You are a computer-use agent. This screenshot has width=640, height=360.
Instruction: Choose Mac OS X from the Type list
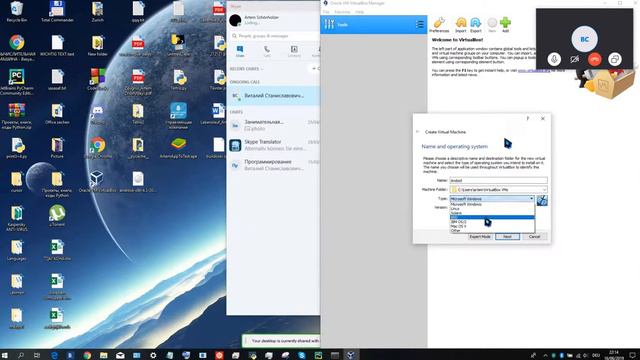(x=492, y=226)
